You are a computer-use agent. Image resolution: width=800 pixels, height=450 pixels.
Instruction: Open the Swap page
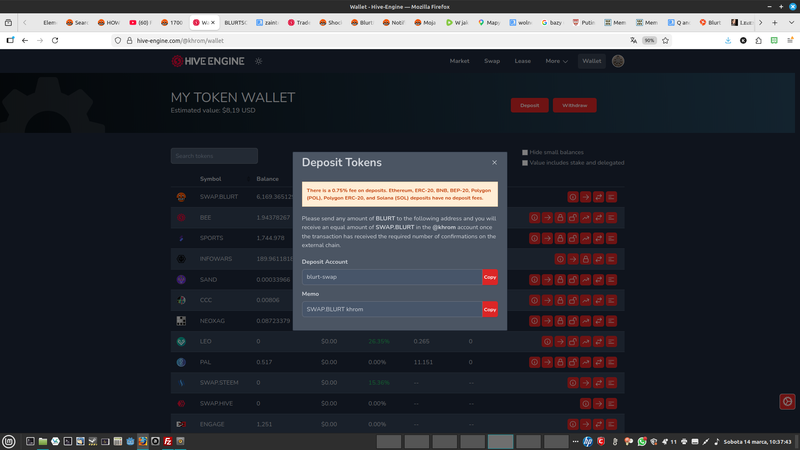pos(492,61)
